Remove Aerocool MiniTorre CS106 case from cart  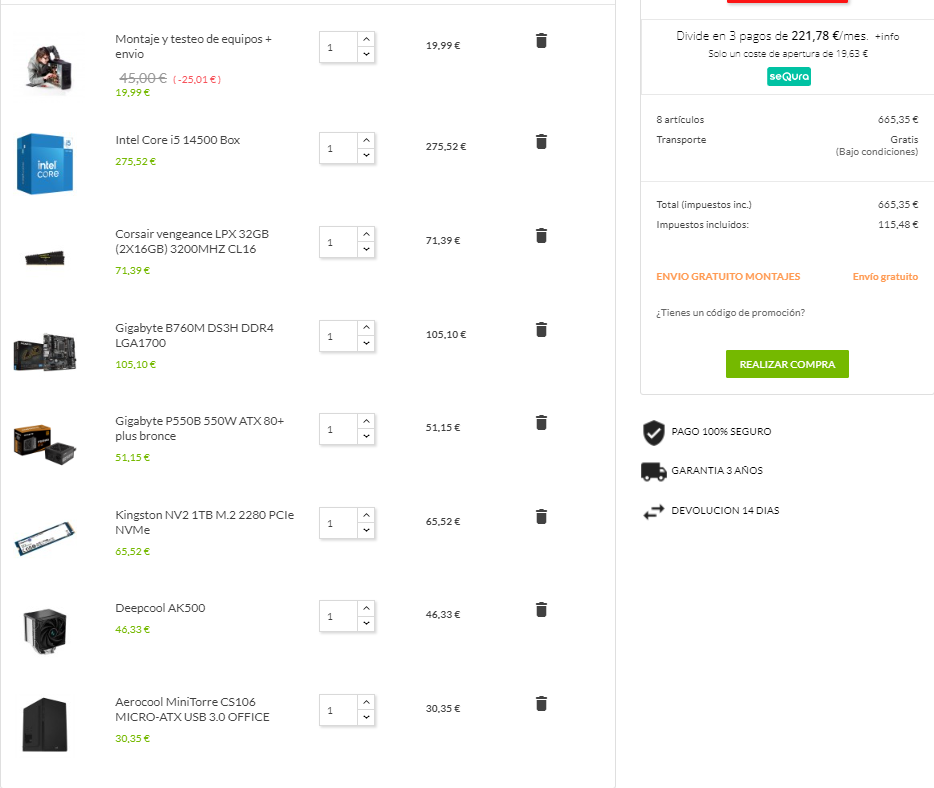[541, 704]
